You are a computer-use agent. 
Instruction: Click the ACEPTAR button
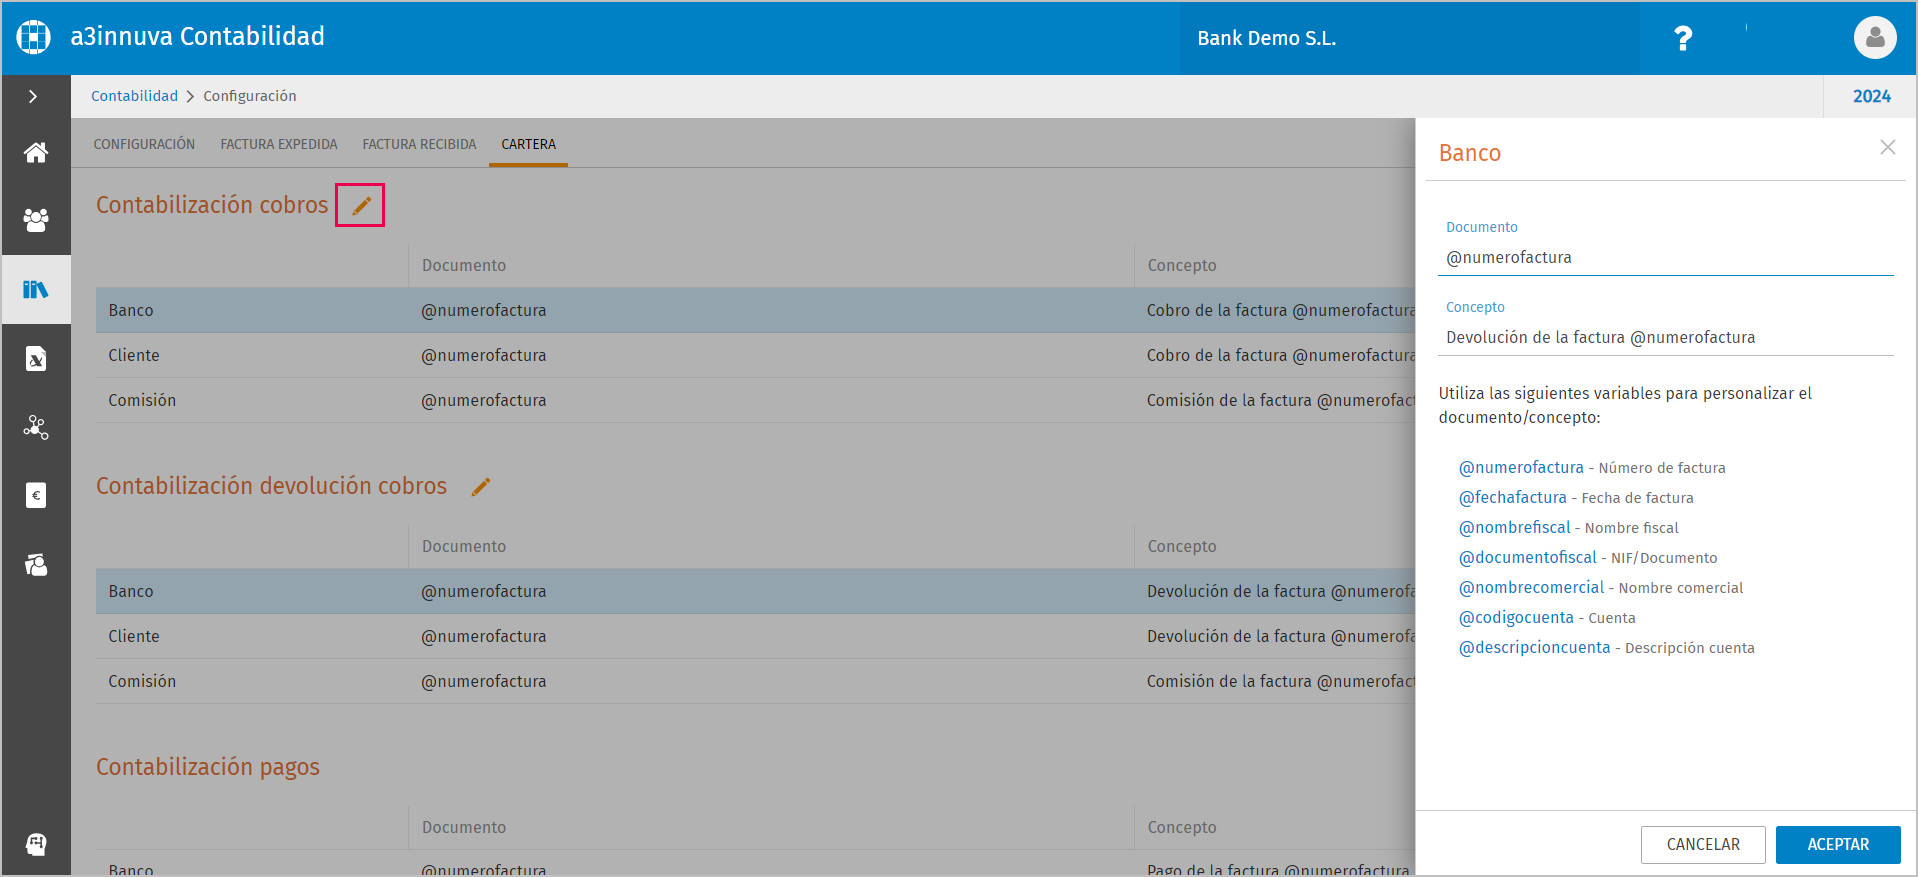pyautogui.click(x=1838, y=844)
